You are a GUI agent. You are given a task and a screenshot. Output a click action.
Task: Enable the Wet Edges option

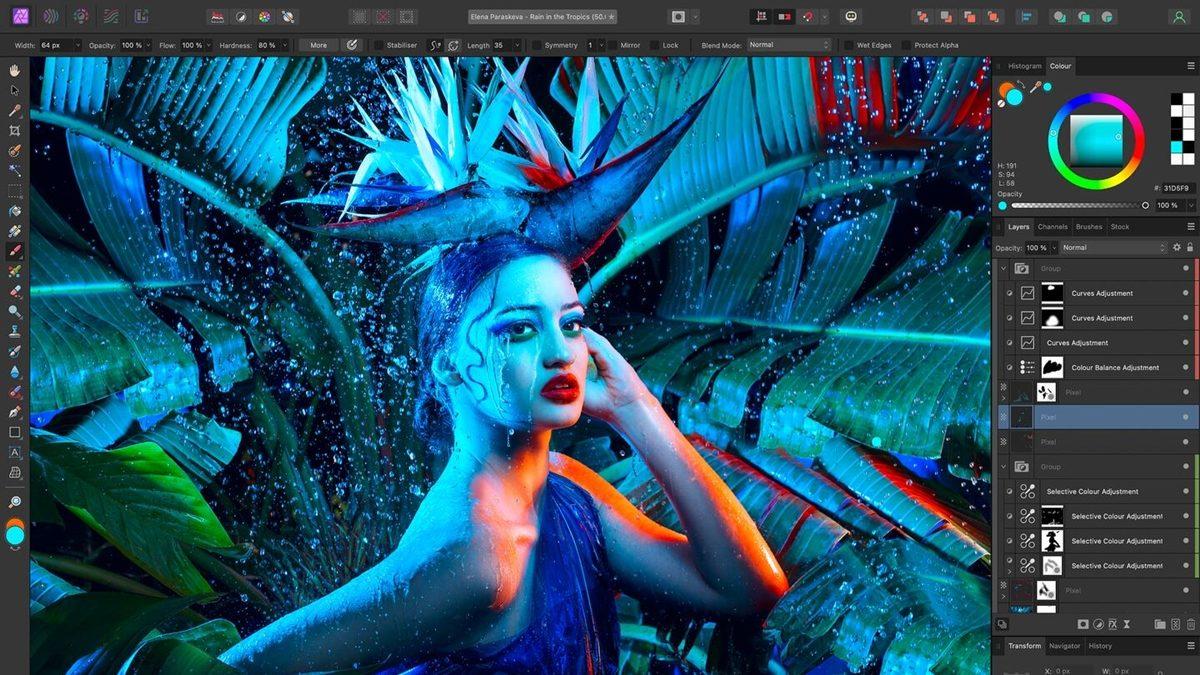[848, 44]
